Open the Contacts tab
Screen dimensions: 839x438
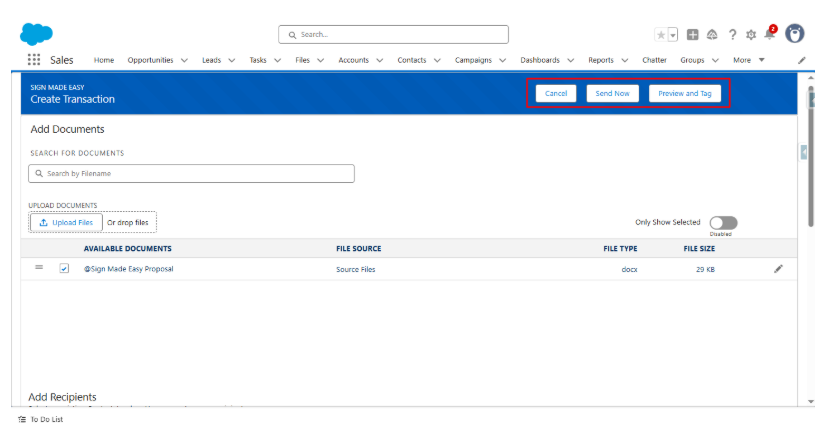(412, 60)
